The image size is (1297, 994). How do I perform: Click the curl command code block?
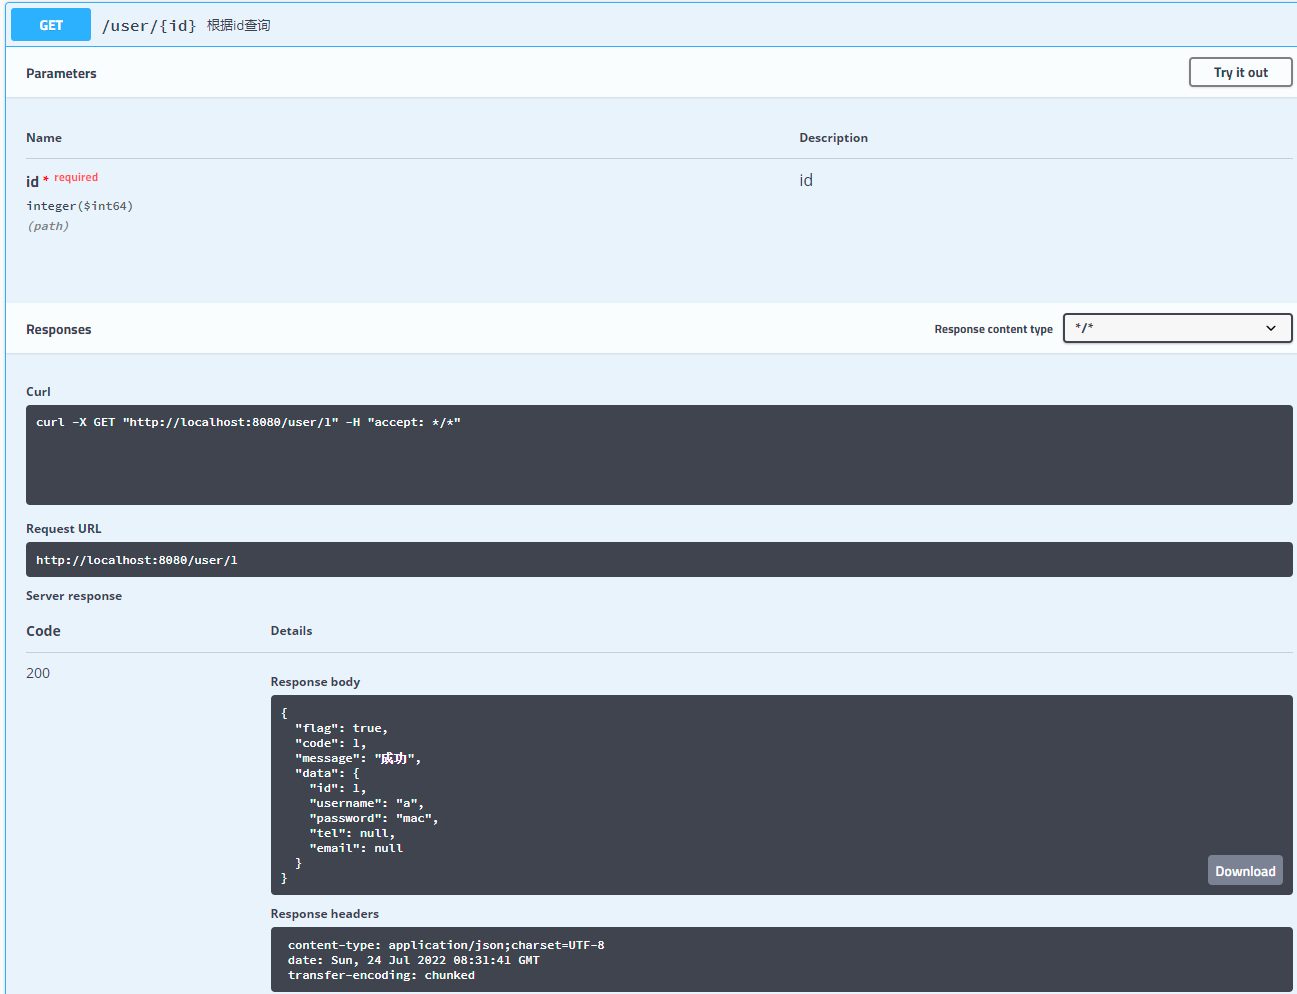coord(658,454)
